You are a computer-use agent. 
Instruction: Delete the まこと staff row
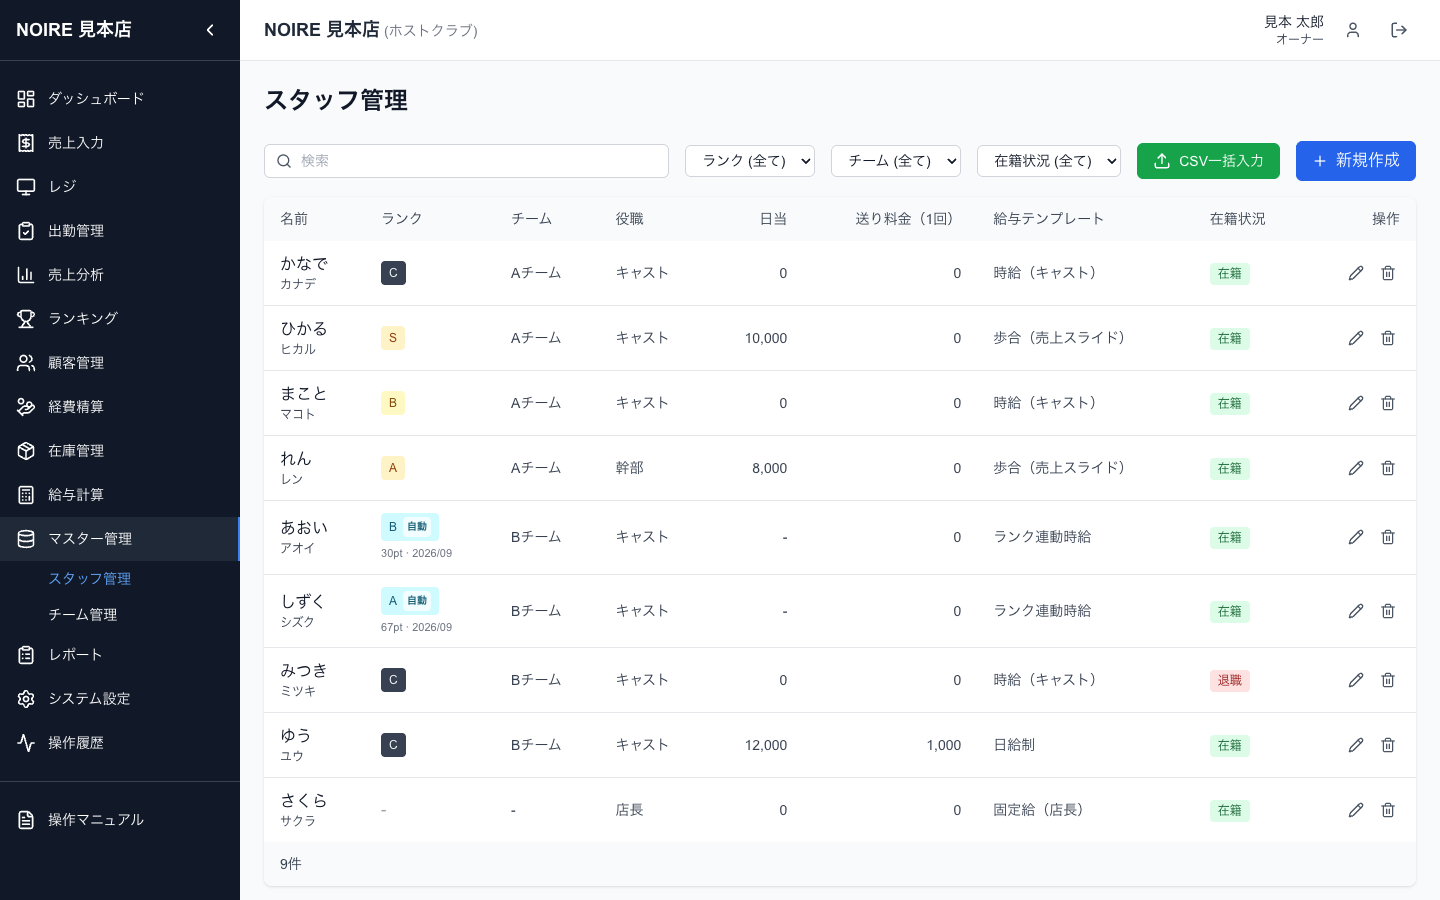point(1388,403)
